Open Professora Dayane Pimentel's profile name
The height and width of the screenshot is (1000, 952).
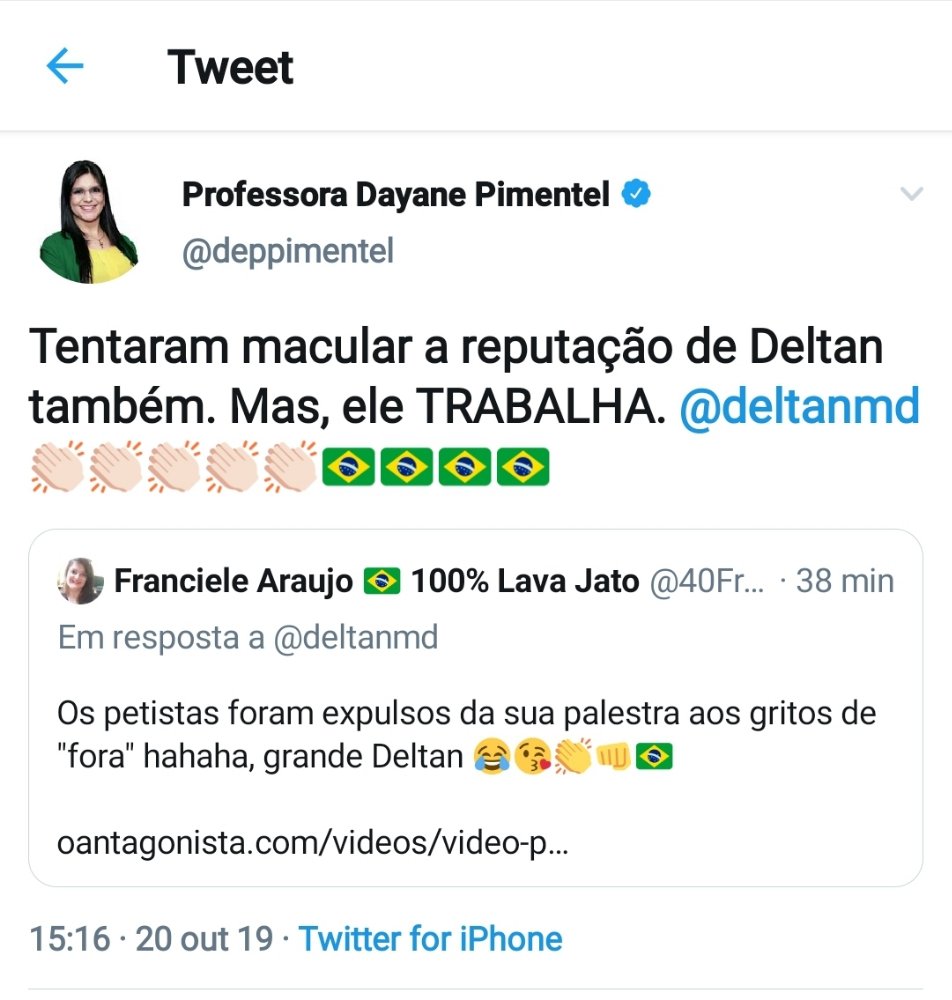click(395, 195)
